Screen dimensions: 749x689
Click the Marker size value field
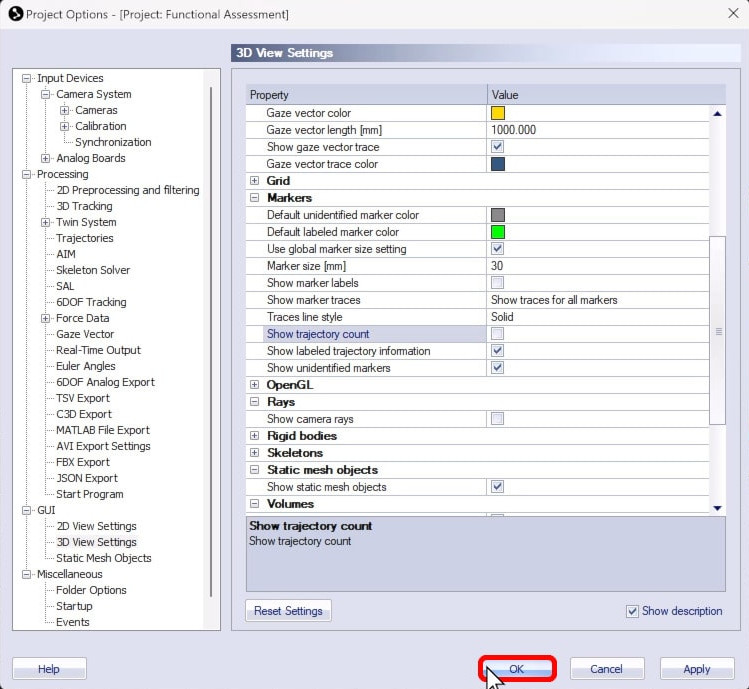[x=598, y=266]
